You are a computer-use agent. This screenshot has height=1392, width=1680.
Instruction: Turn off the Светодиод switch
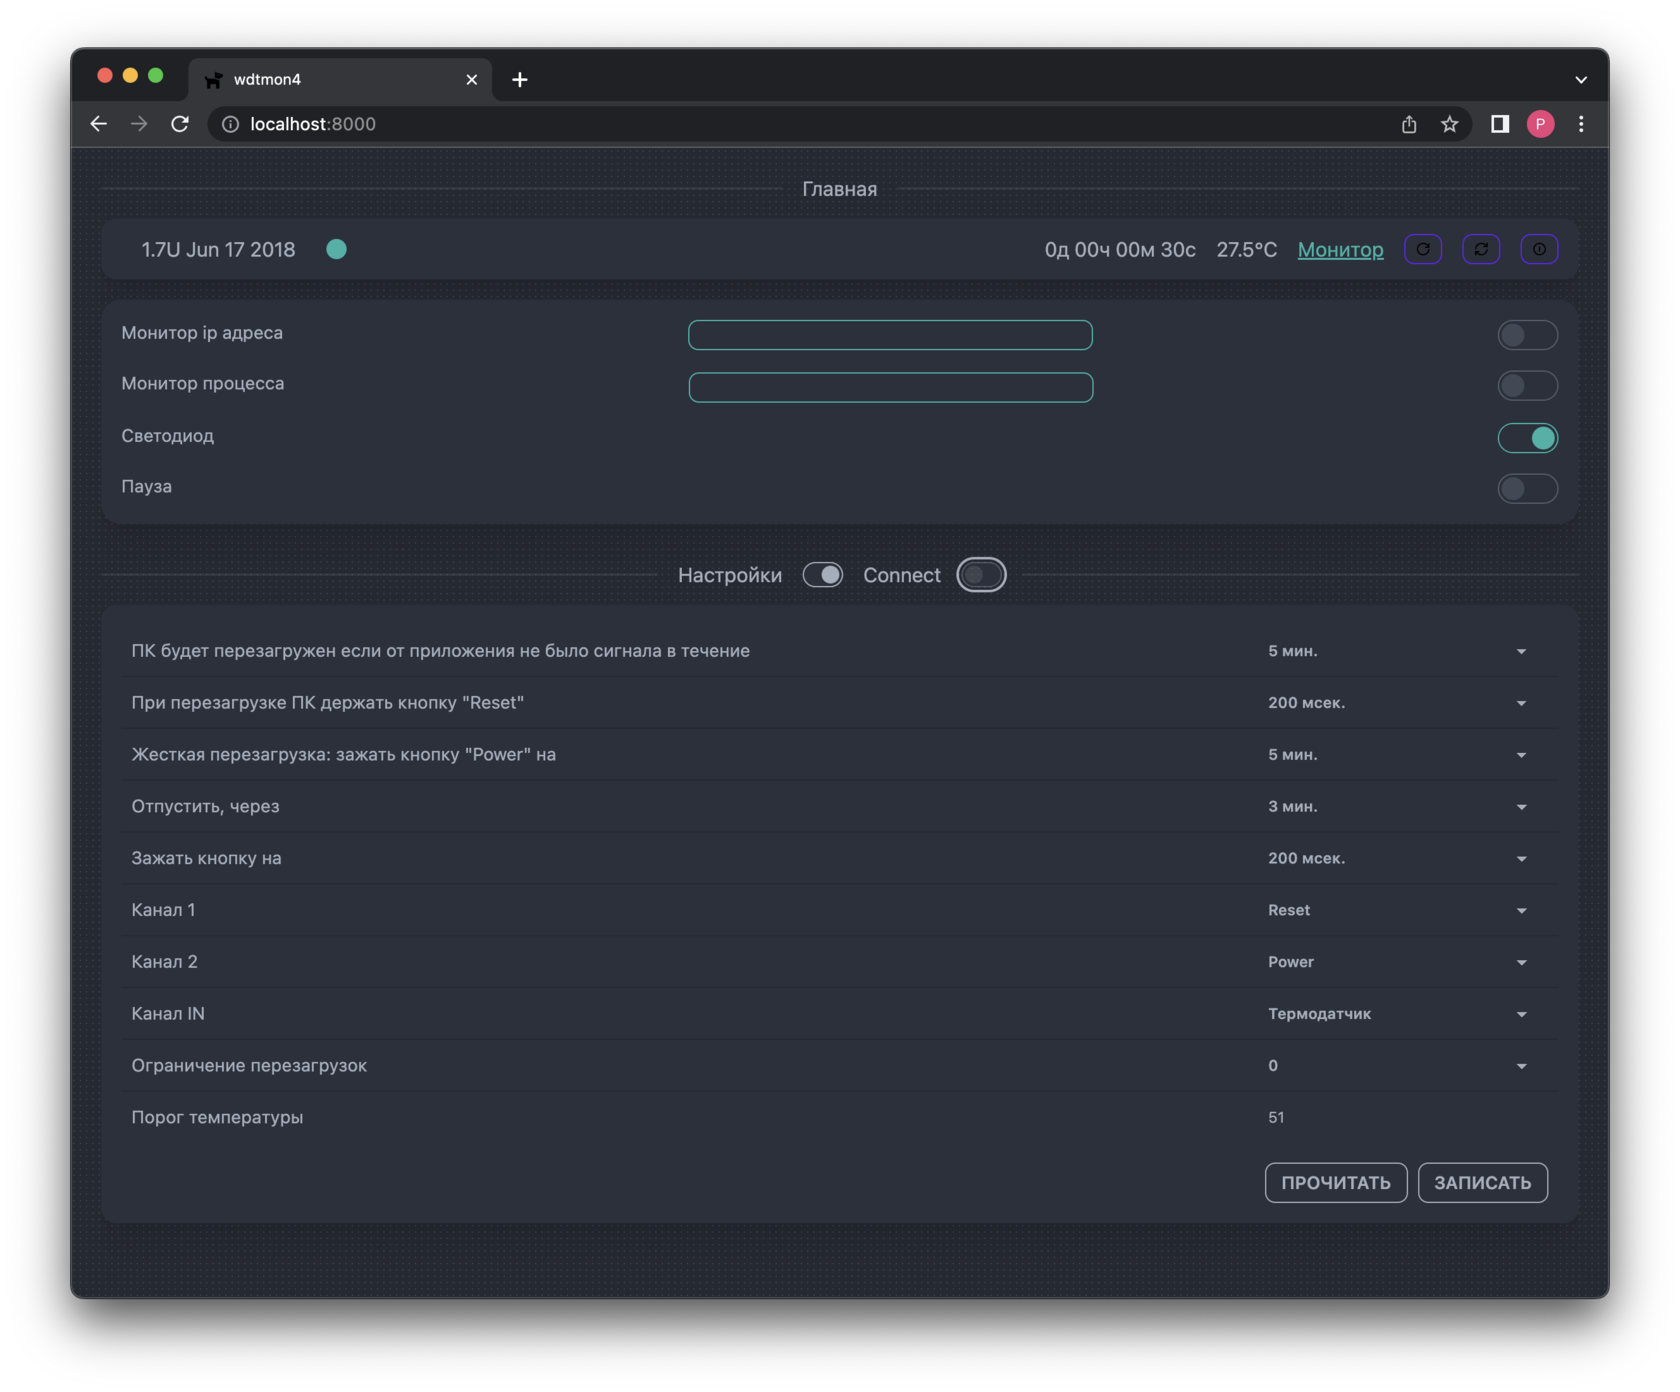1527,437
